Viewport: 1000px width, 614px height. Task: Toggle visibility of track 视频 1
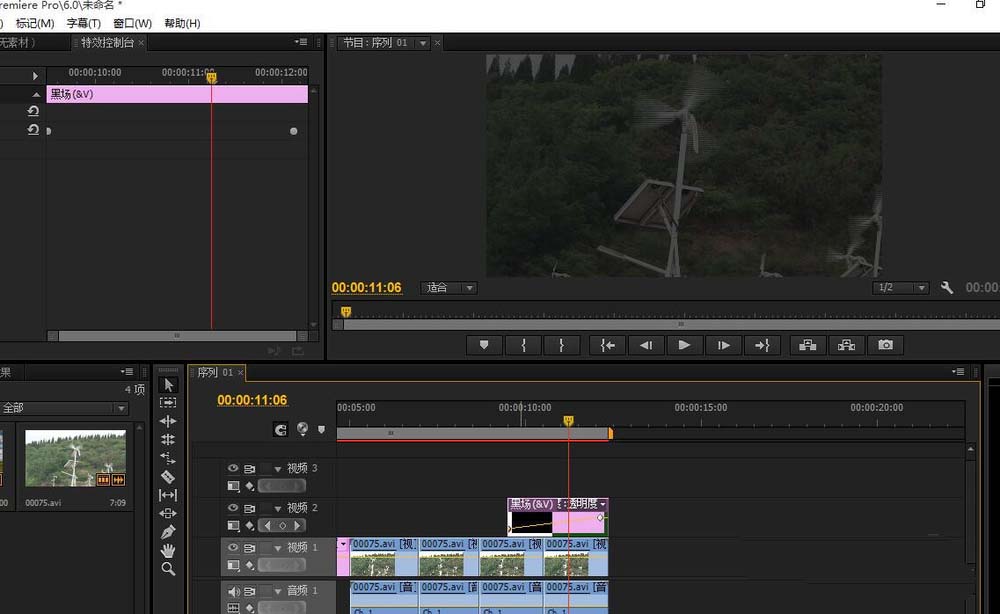point(232,548)
